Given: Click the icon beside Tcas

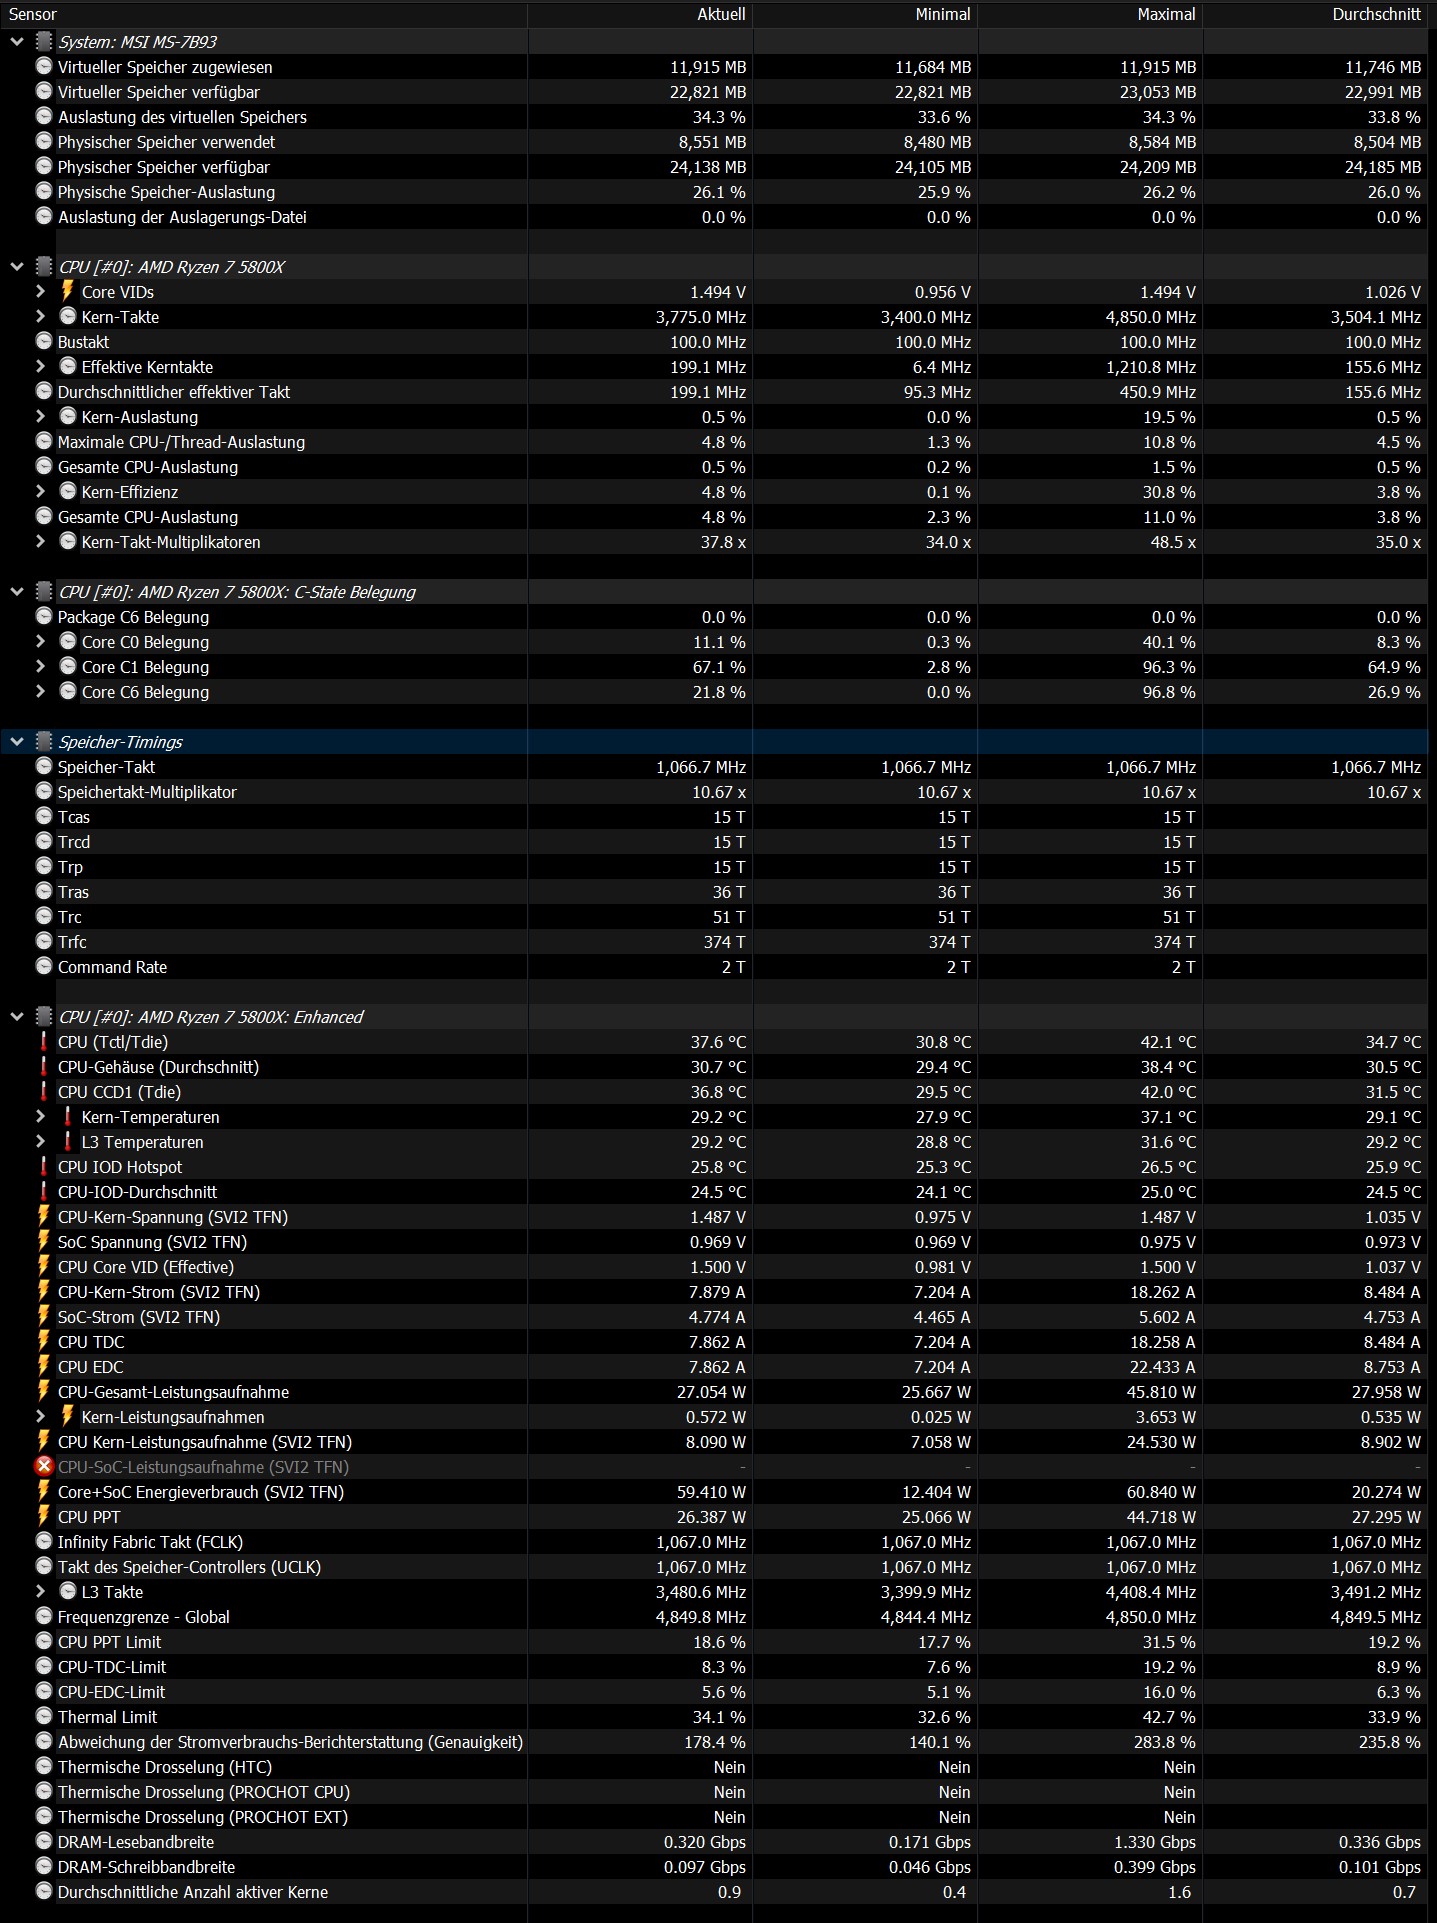Looking at the screenshot, I should point(44,816).
